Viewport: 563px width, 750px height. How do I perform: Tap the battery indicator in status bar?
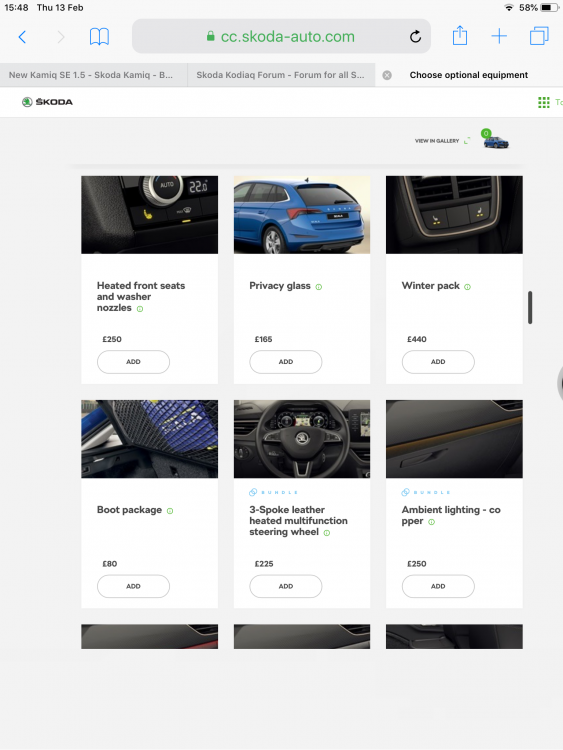coord(550,8)
